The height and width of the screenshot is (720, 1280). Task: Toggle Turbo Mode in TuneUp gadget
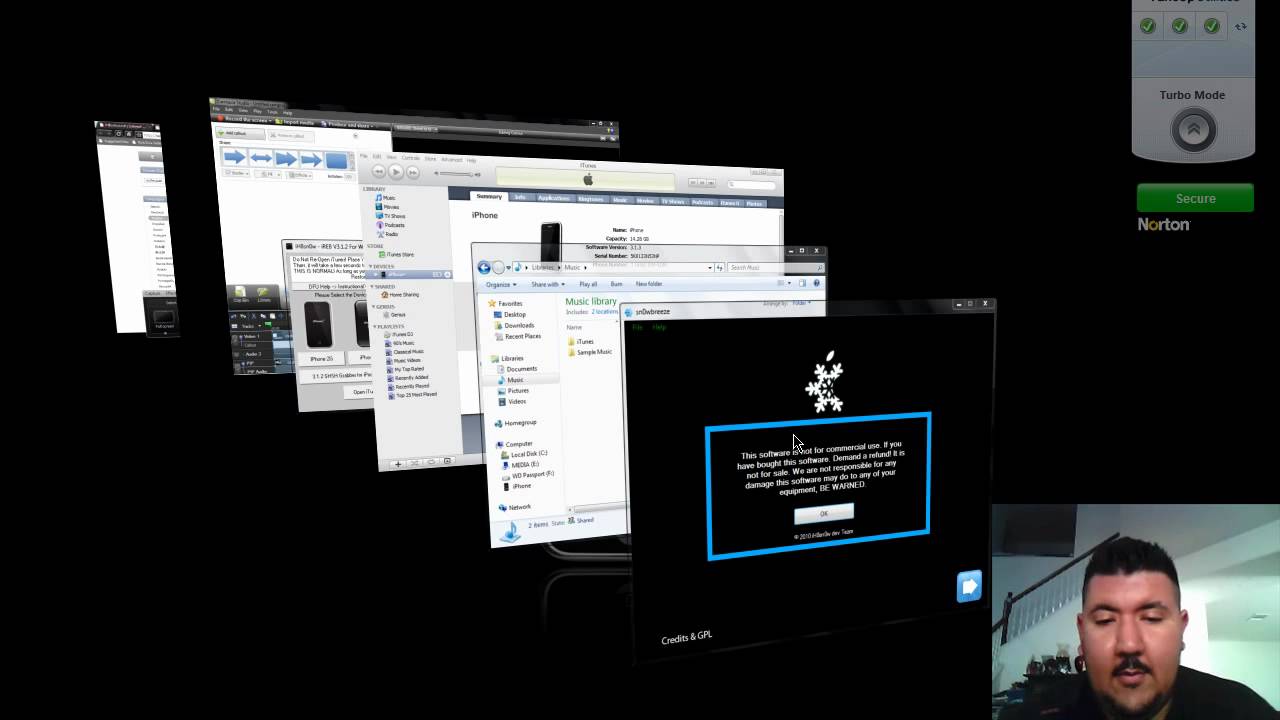1193,130
